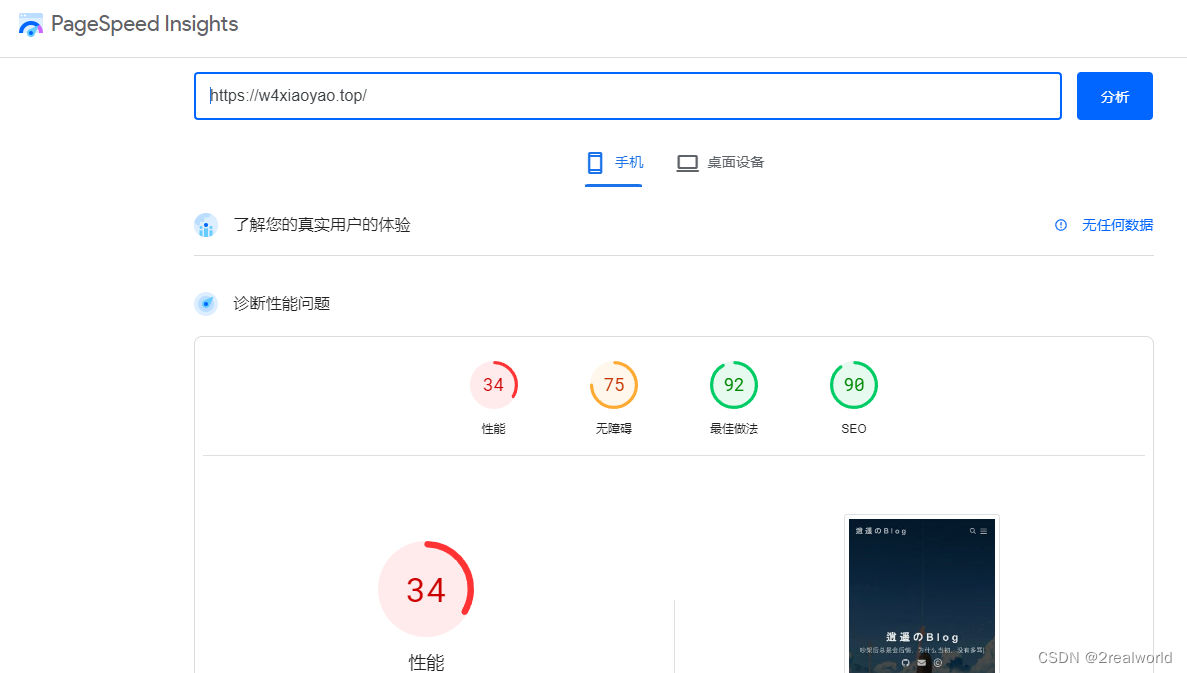
Task: Click the 无障碍 score gauge showing 75
Action: point(613,384)
